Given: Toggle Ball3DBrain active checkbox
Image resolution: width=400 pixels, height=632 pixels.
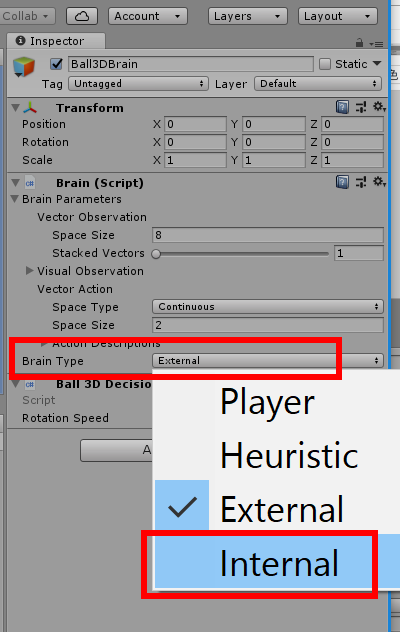Looking at the screenshot, I should [x=56, y=64].
